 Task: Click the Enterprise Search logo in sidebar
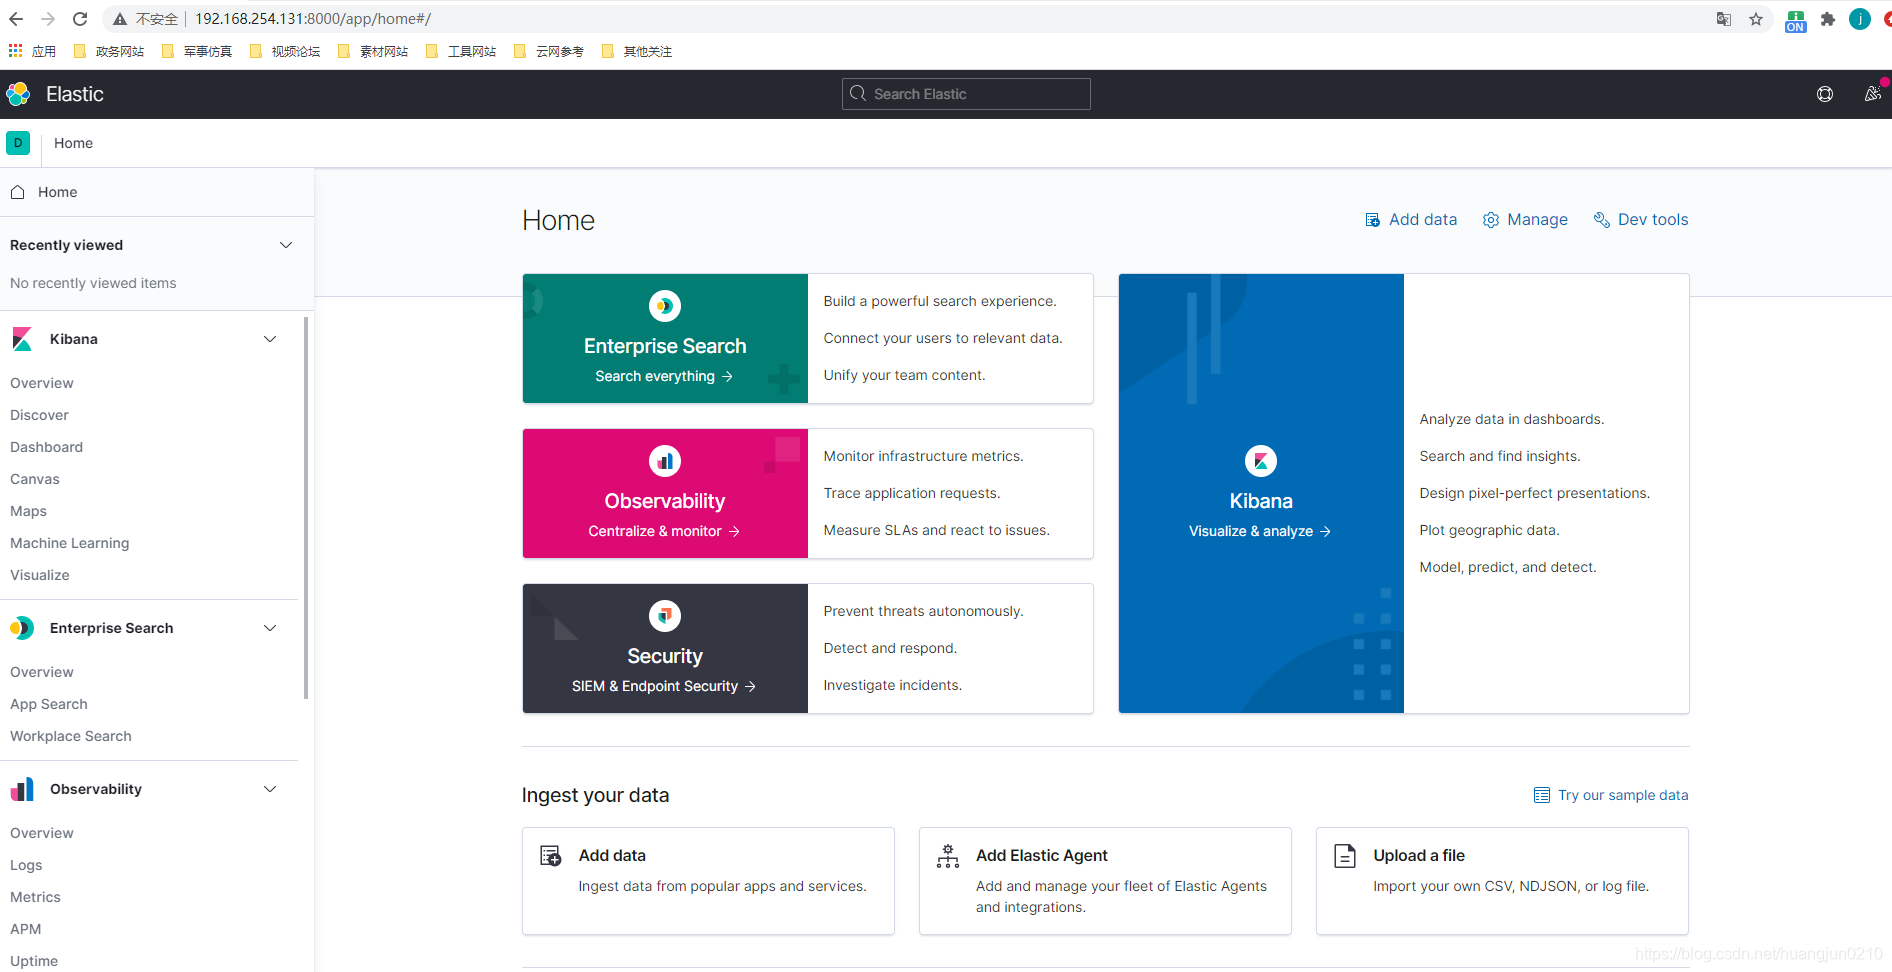[22, 628]
